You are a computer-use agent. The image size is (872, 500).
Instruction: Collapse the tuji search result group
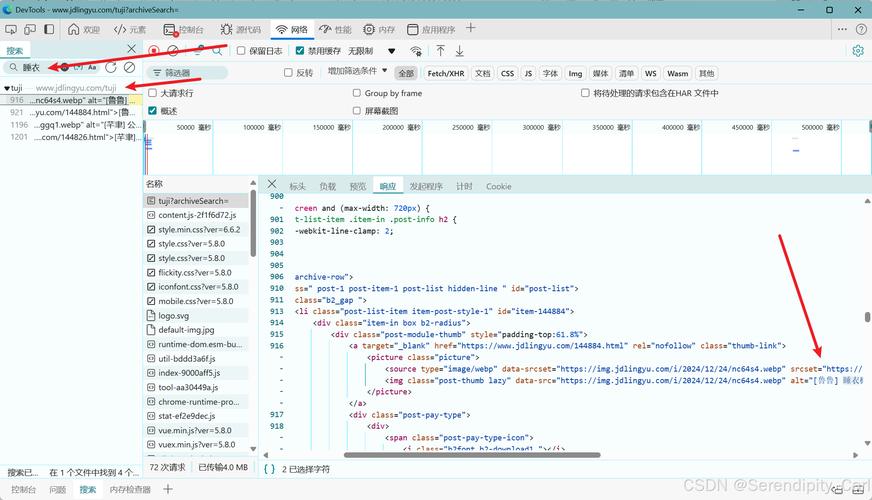coord(5,88)
